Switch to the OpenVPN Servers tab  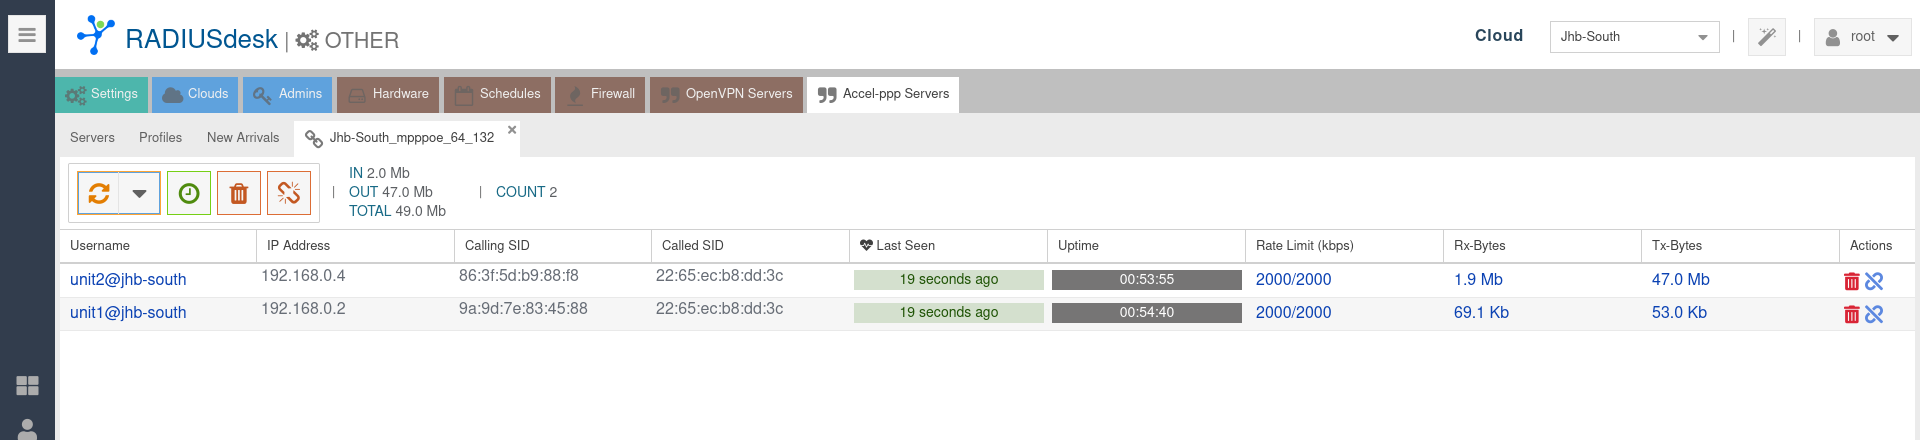click(x=726, y=94)
